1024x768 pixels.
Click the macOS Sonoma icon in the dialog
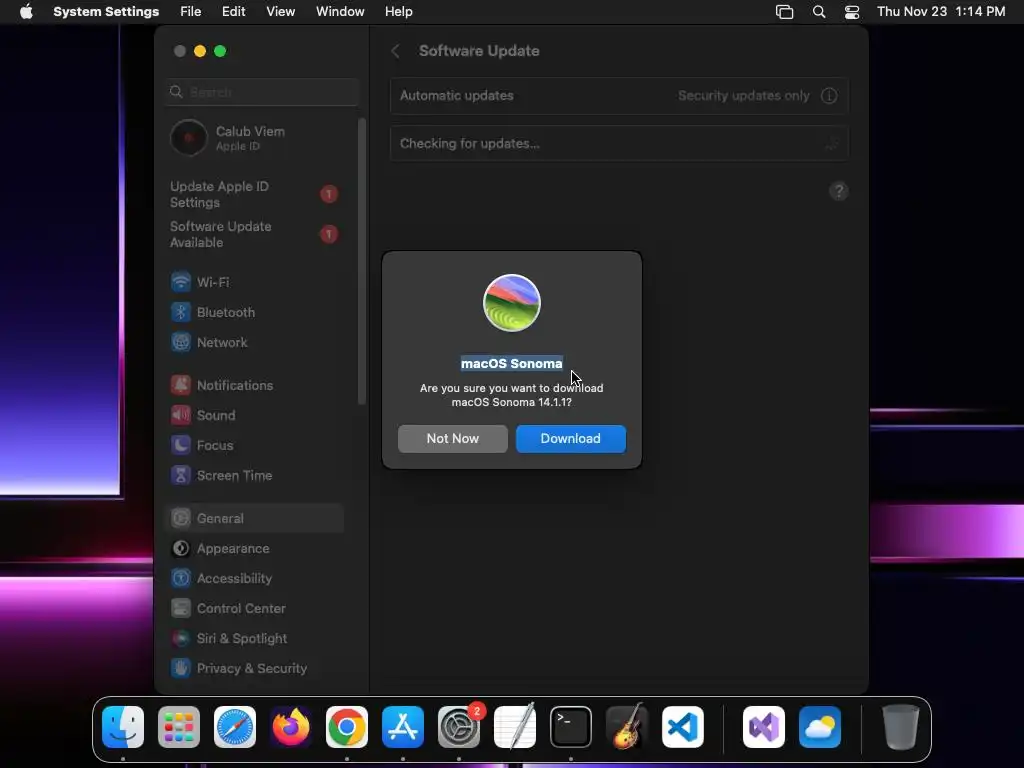(512, 303)
